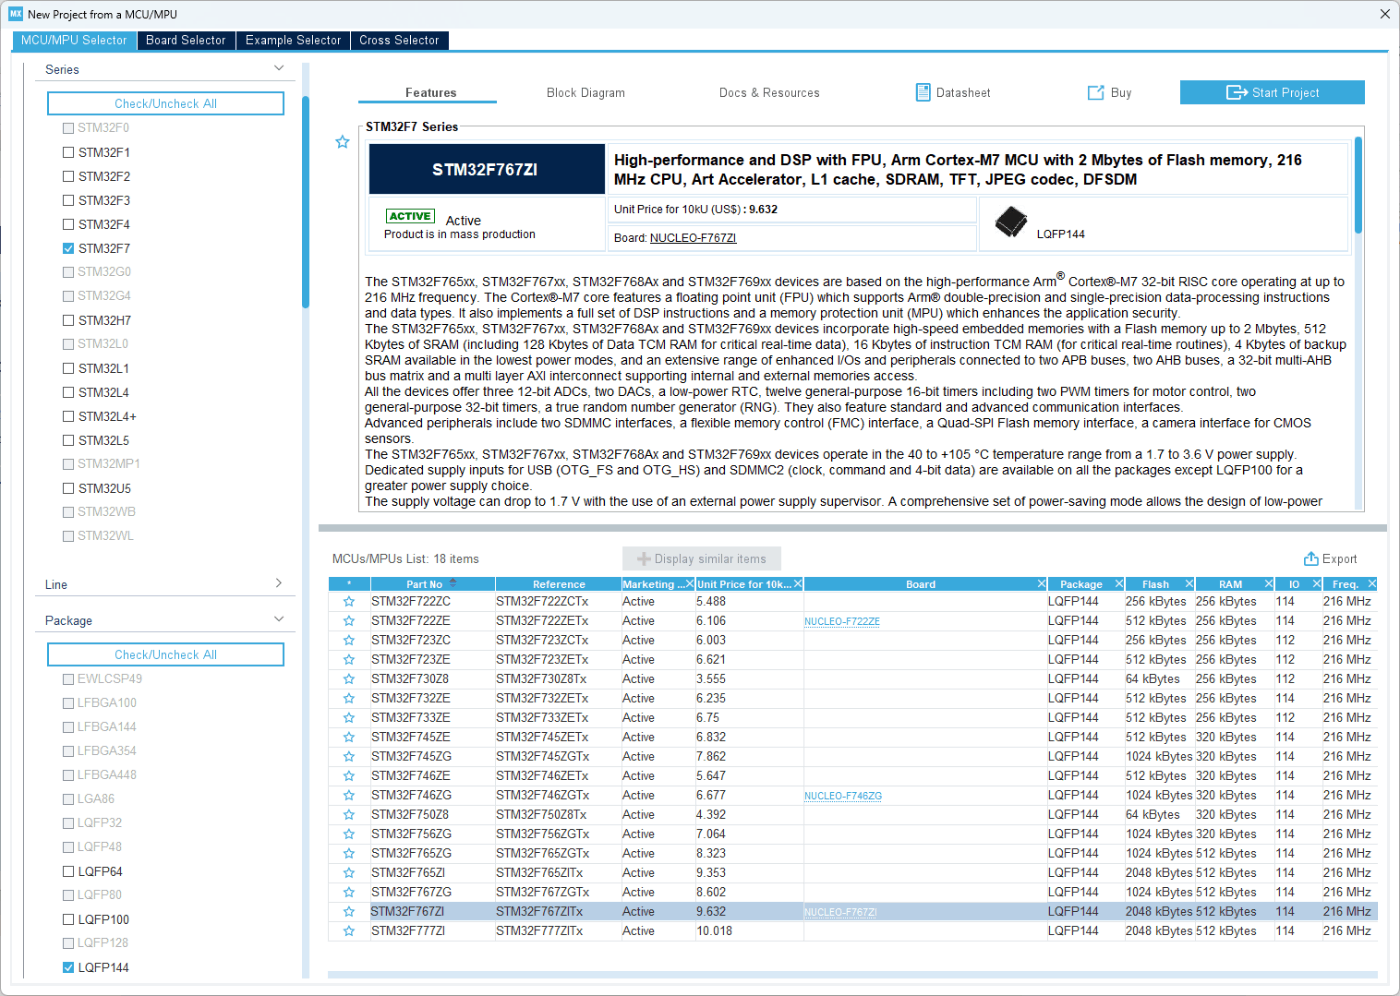Expand the Line filter section

[x=279, y=583]
